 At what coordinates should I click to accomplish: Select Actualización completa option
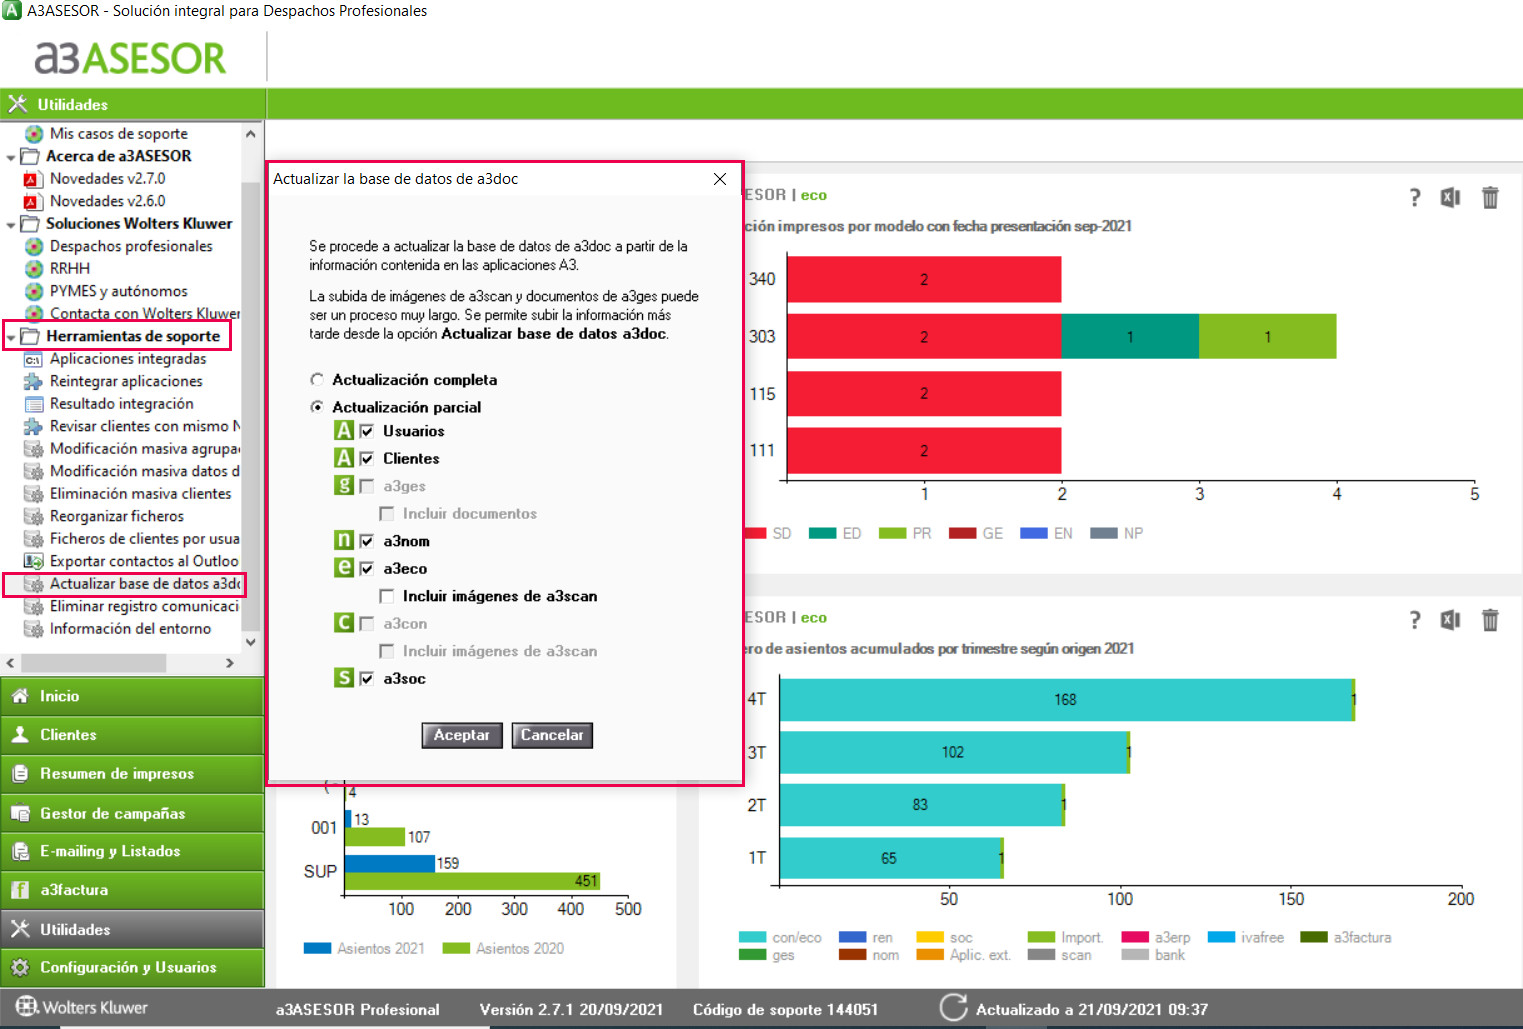click(317, 380)
